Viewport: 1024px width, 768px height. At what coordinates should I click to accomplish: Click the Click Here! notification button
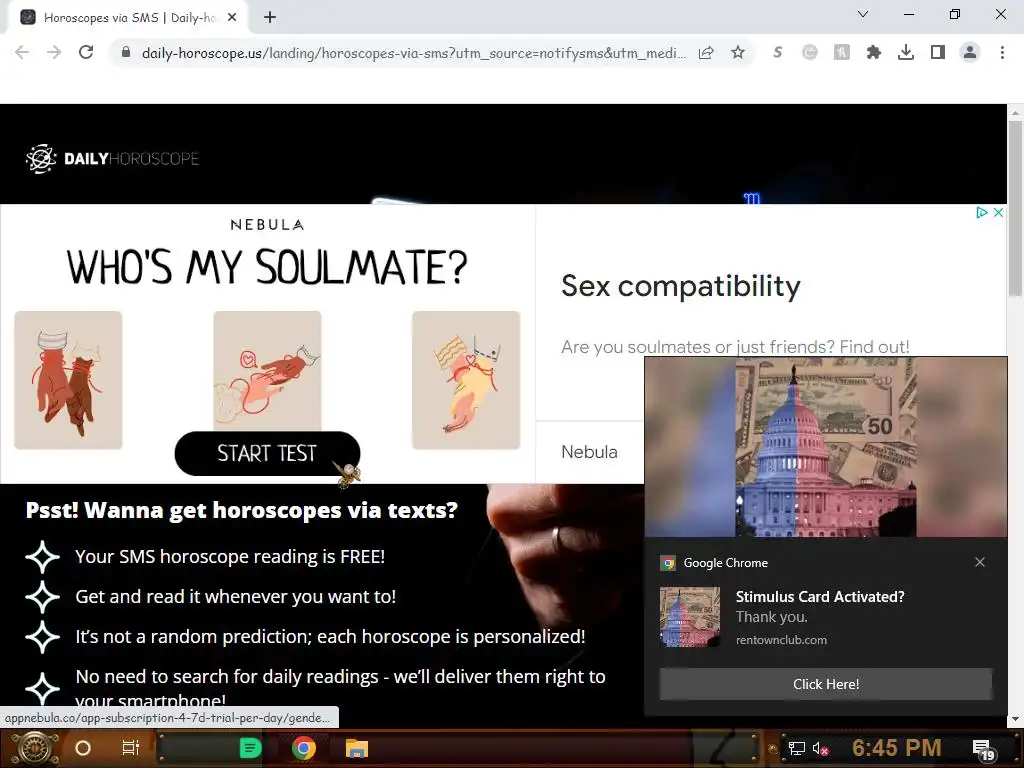pos(825,684)
